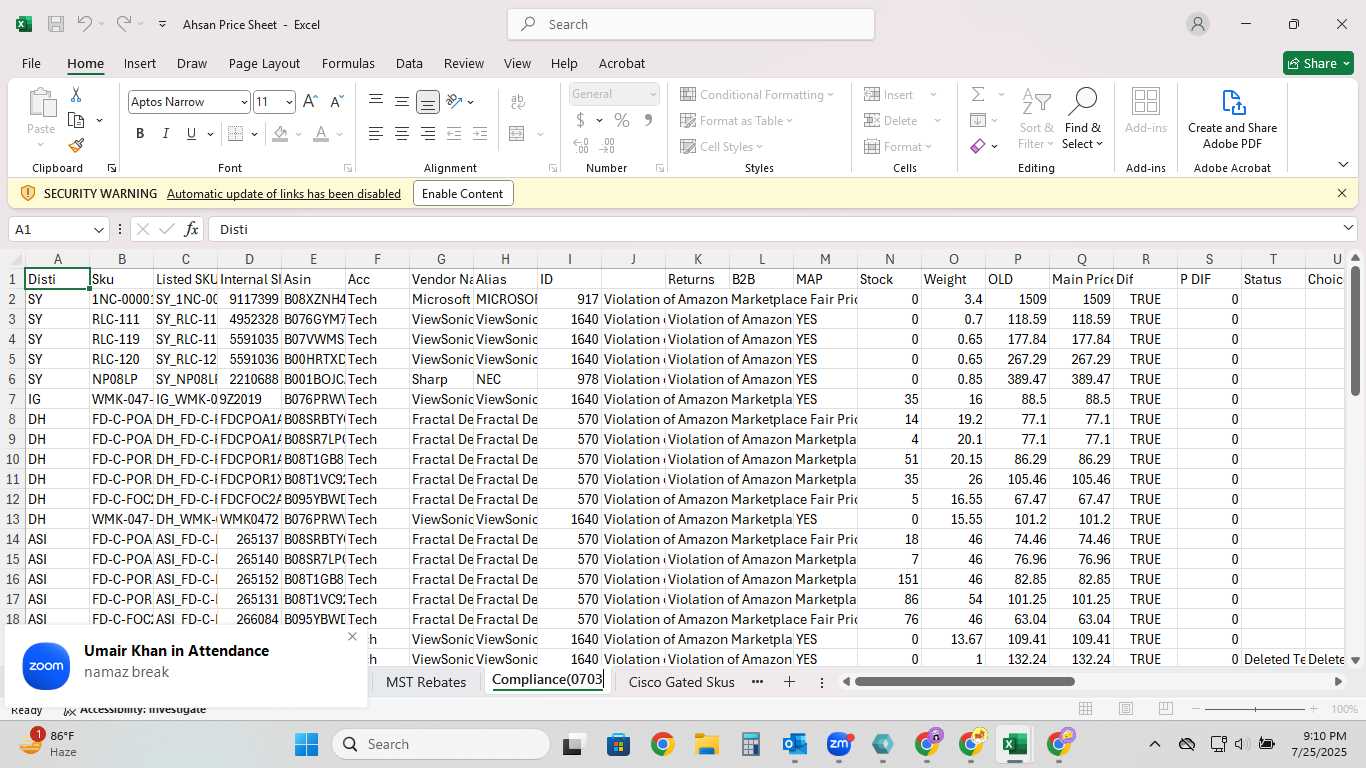This screenshot has width=1366, height=768.
Task: Open the font size 11 dropdown
Action: pos(289,102)
